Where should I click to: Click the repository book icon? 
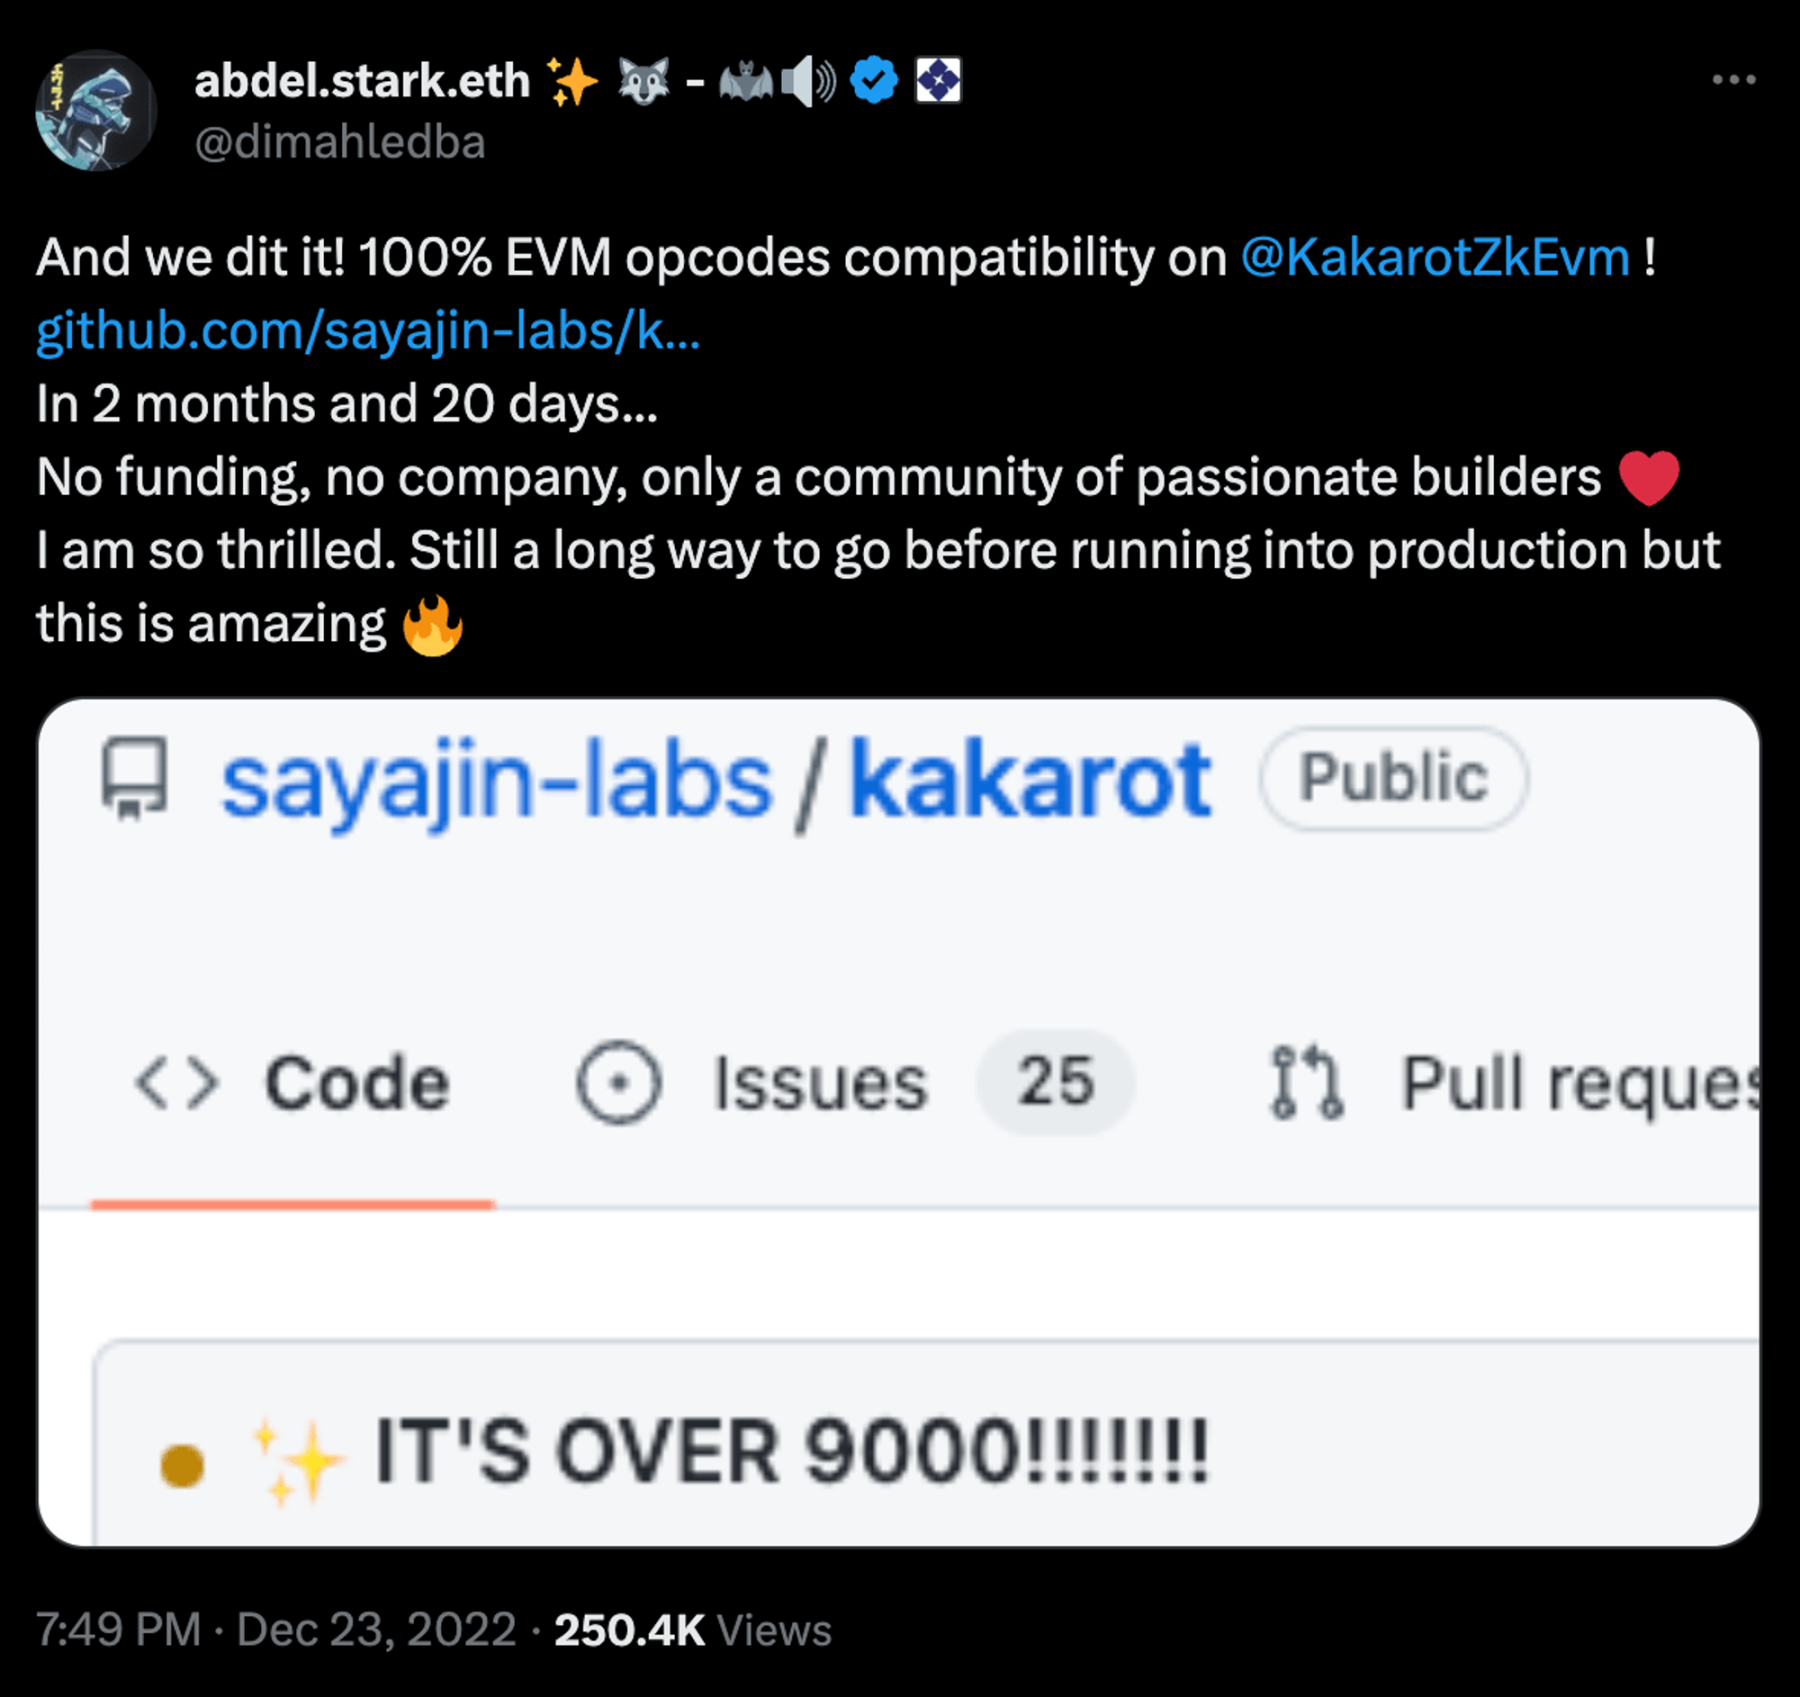[x=135, y=778]
